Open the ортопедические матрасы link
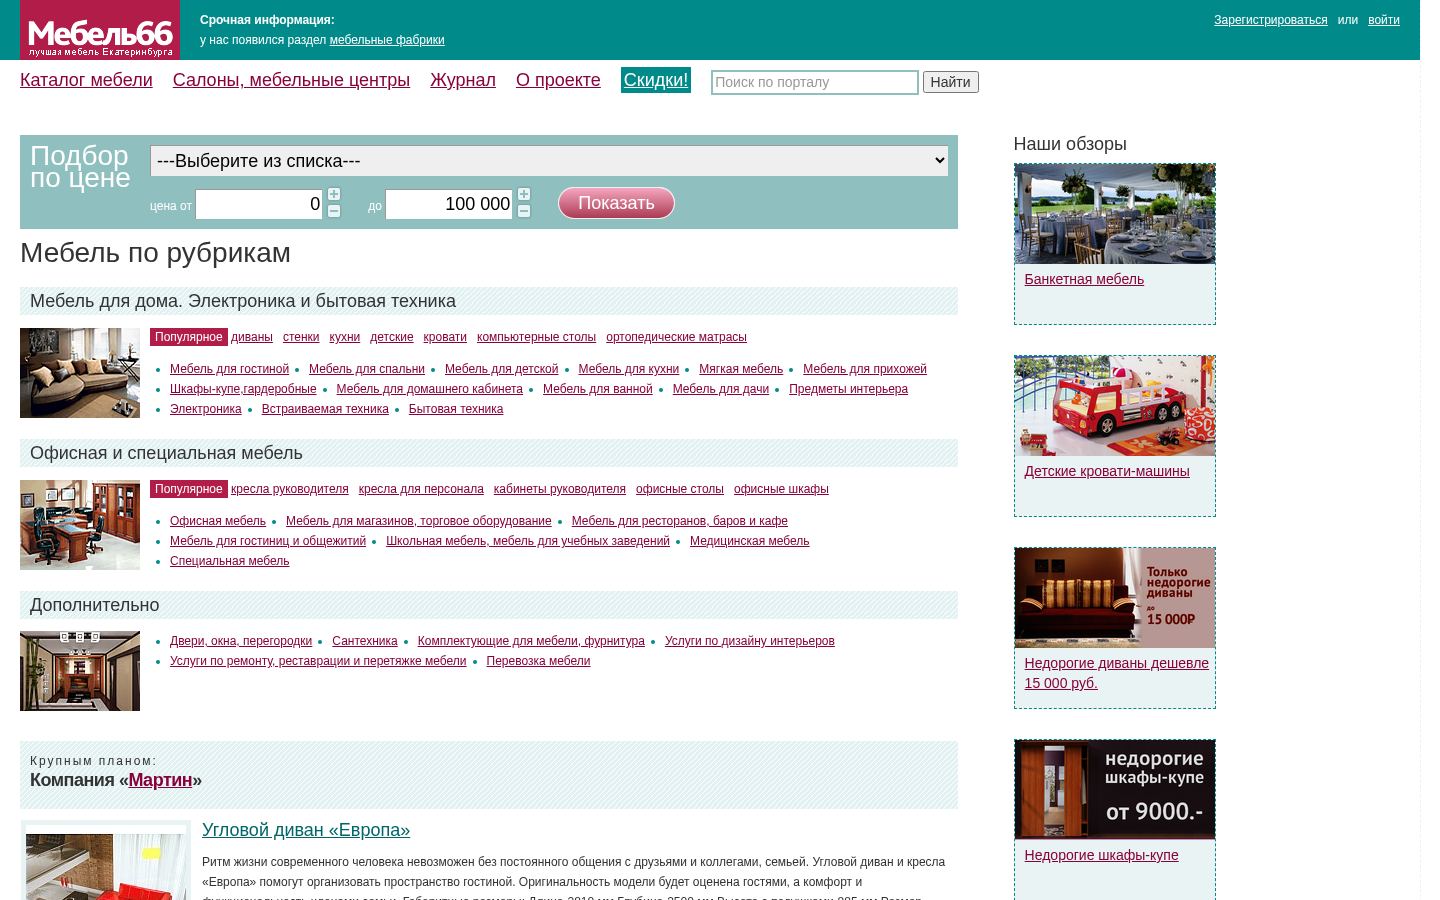 click(x=676, y=337)
